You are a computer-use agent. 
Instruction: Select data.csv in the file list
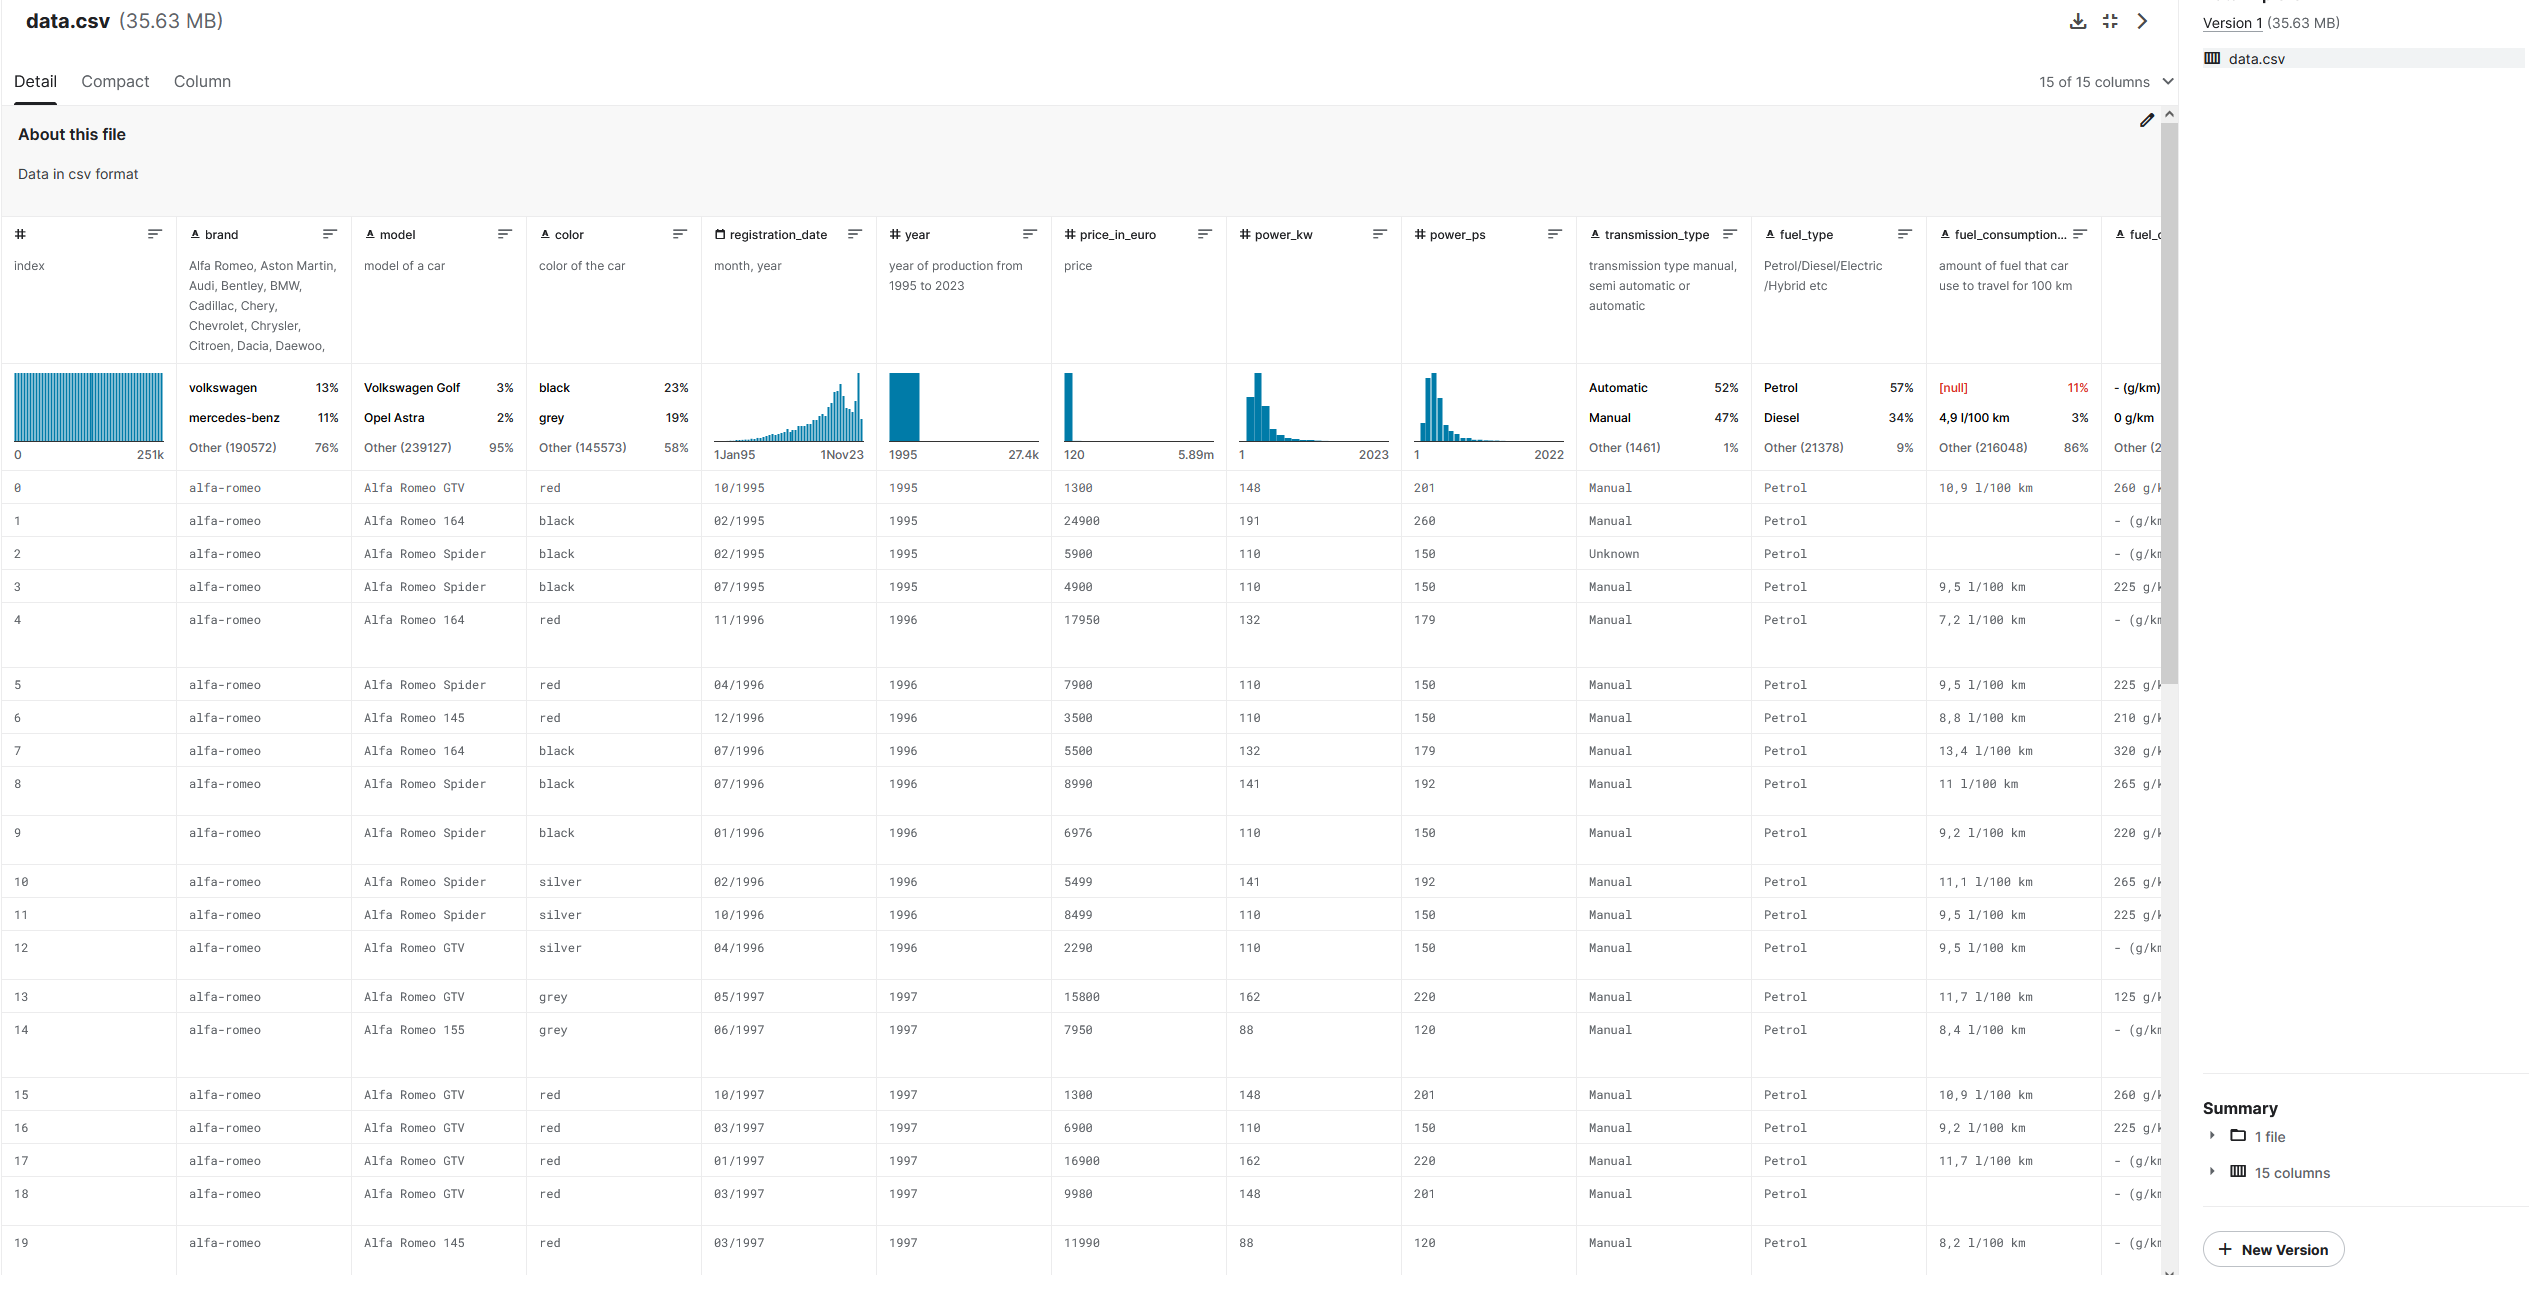pos(2256,59)
